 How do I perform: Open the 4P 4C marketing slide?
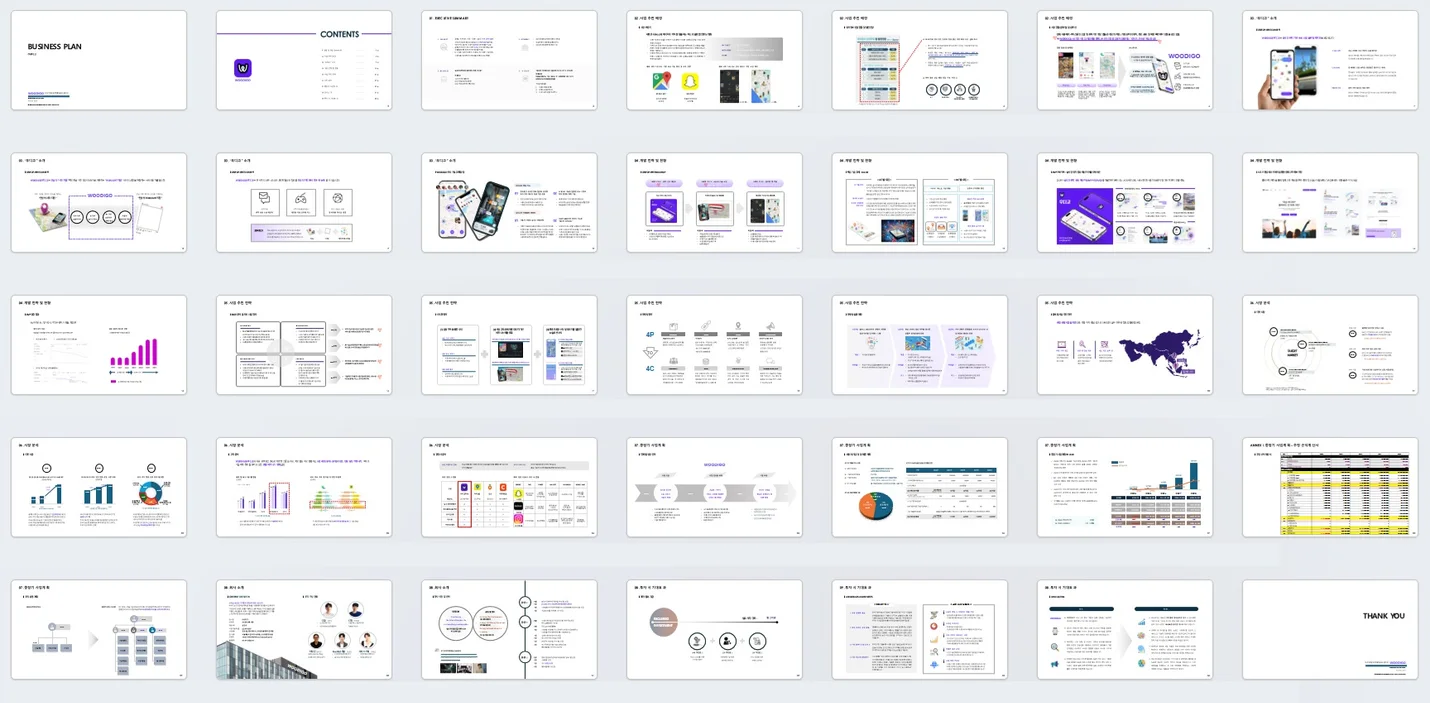coord(714,345)
